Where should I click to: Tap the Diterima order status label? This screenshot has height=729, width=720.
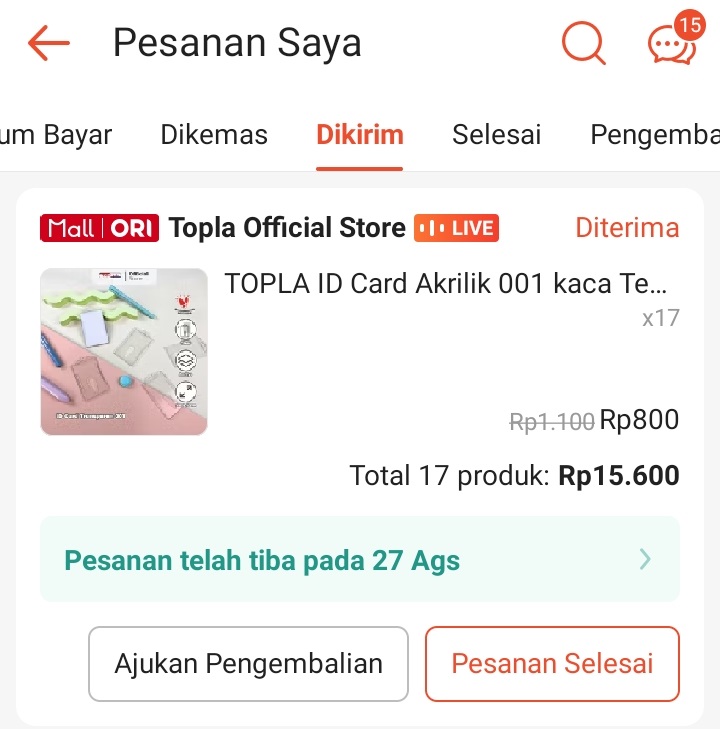coord(627,228)
